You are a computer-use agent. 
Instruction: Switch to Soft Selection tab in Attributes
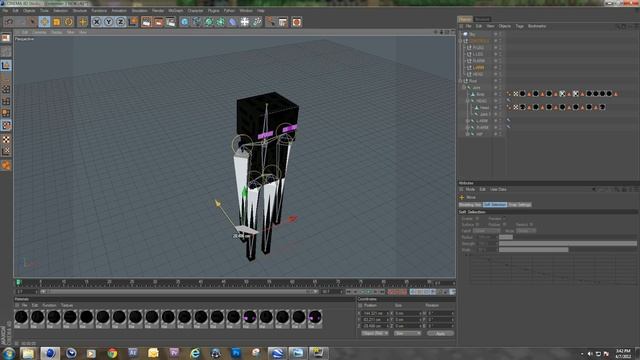(x=495, y=204)
